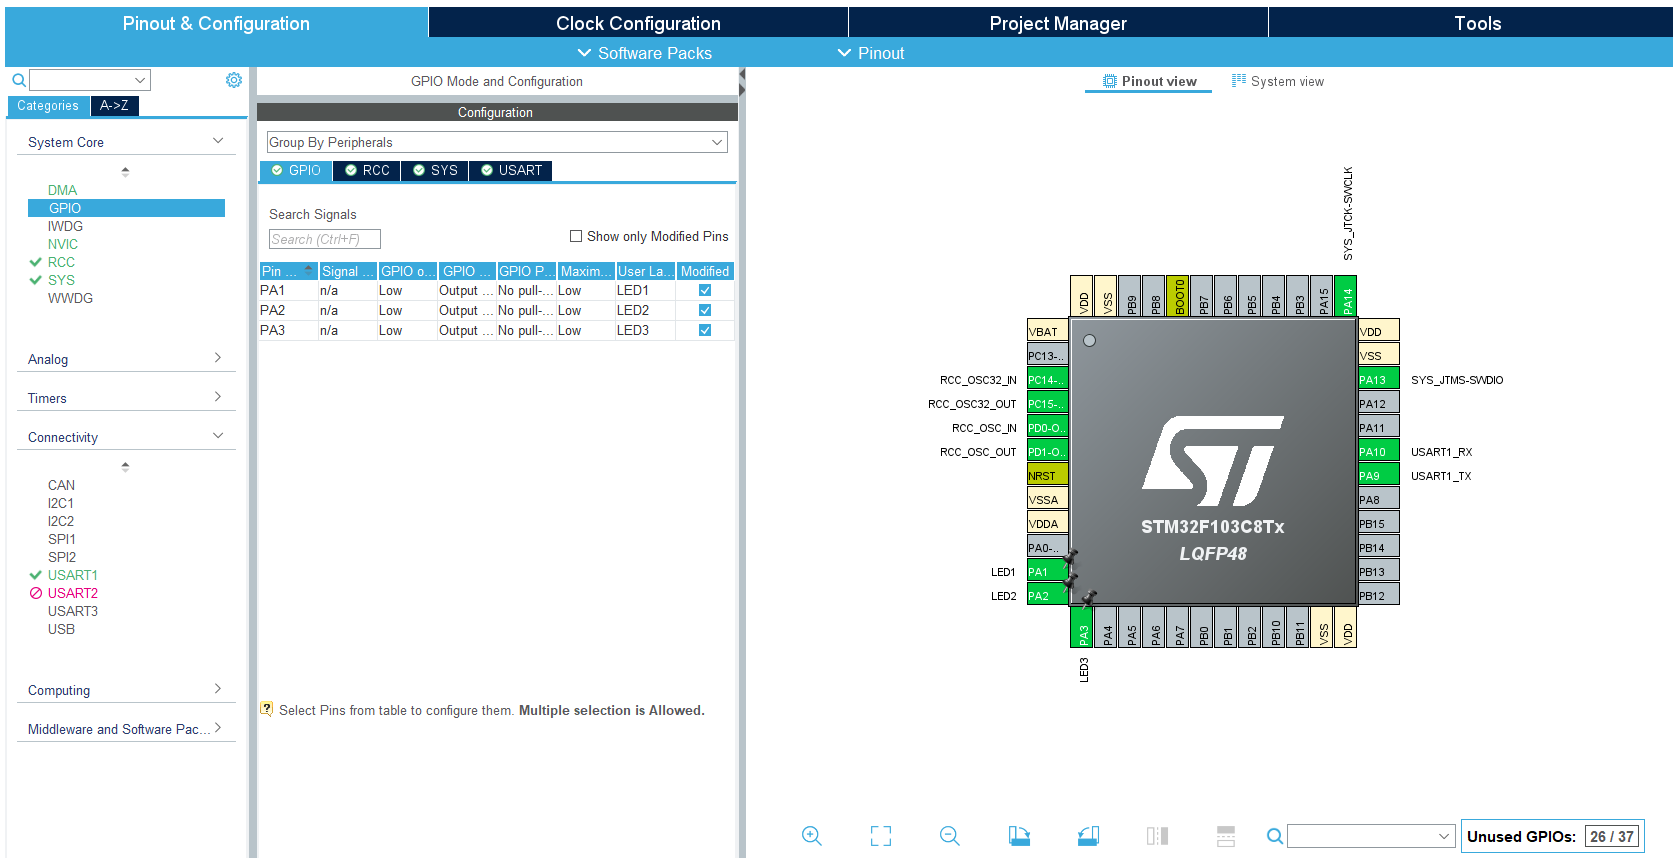Toggle Show only Modified Pins checkbox
1673x858 pixels.
coord(576,237)
